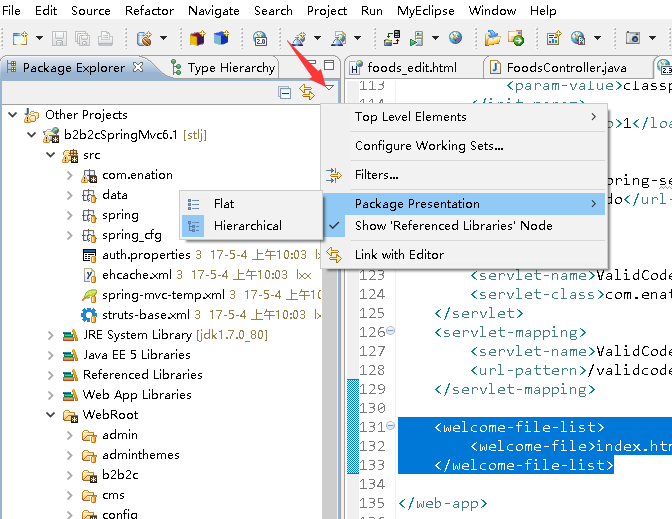Open the MyEclipse menu

[x=426, y=10]
